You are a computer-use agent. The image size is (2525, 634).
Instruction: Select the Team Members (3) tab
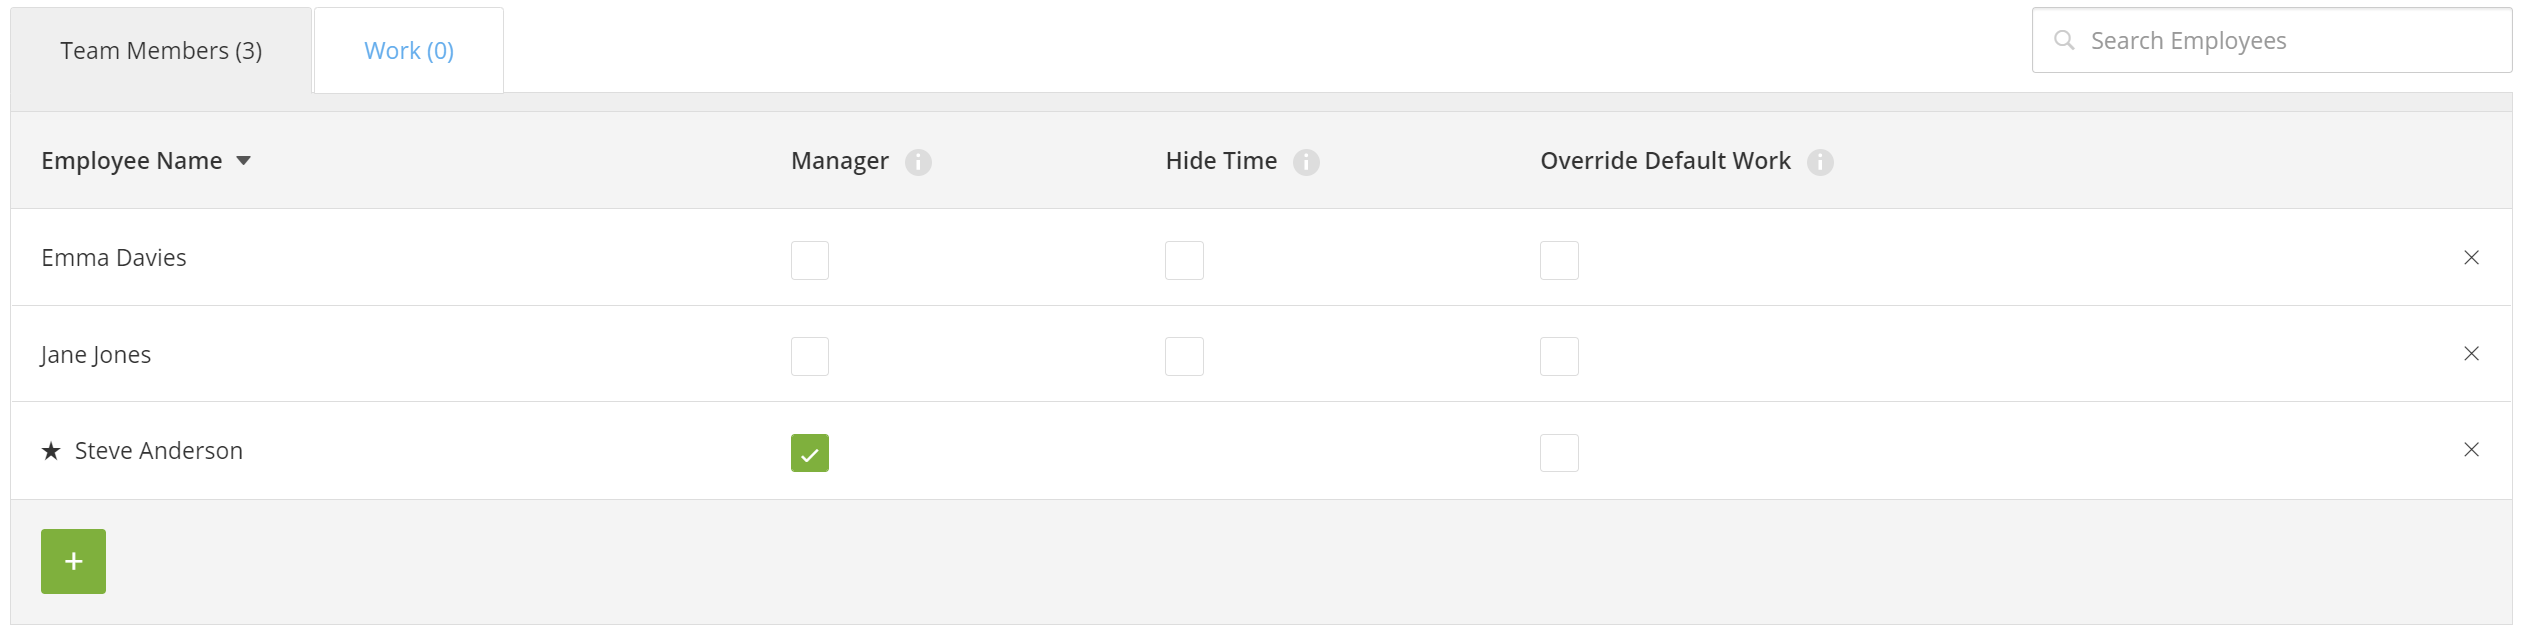pos(161,50)
